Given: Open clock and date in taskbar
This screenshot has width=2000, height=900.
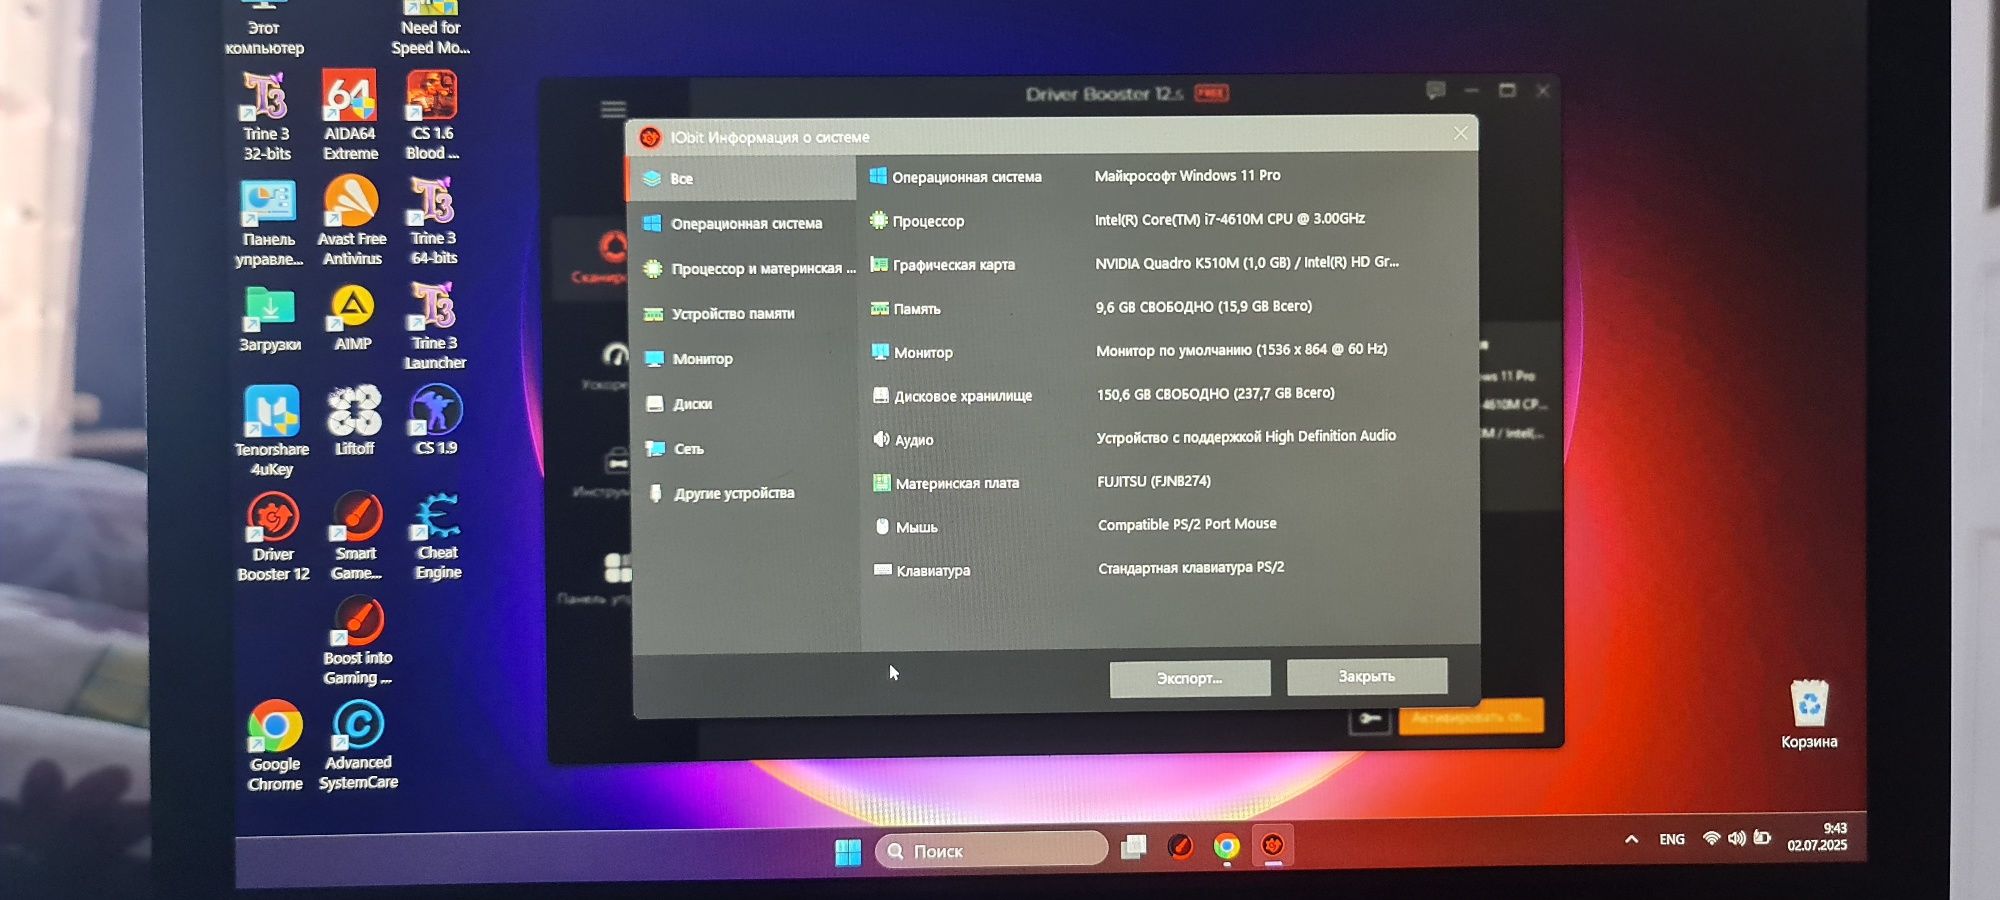Looking at the screenshot, I should coord(1818,837).
